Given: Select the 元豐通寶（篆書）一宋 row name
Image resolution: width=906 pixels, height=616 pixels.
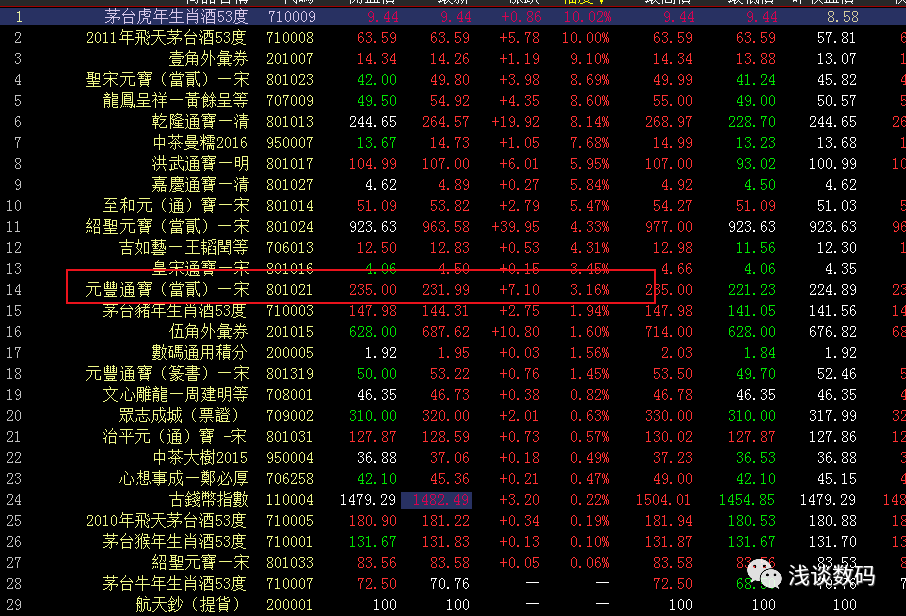Looking at the screenshot, I should pos(167,374).
